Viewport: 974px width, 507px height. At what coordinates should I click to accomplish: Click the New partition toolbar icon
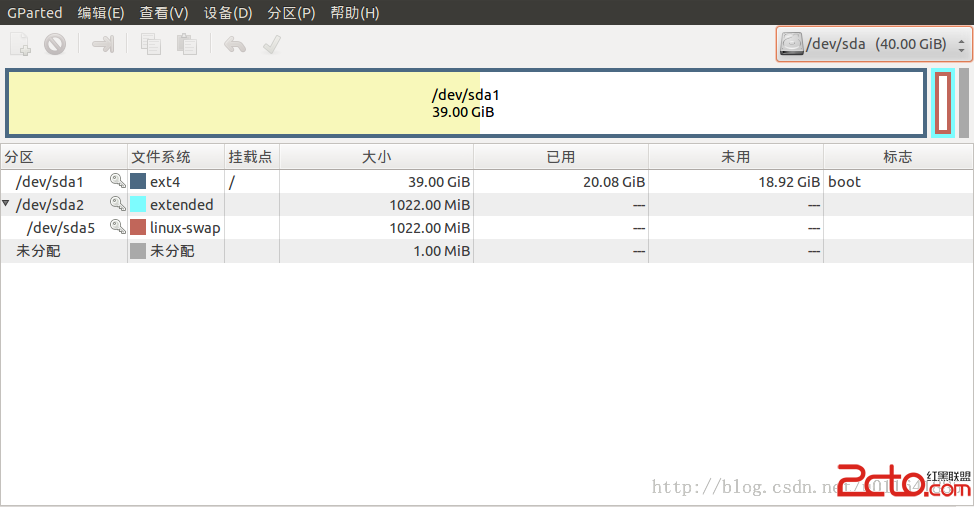pyautogui.click(x=20, y=44)
